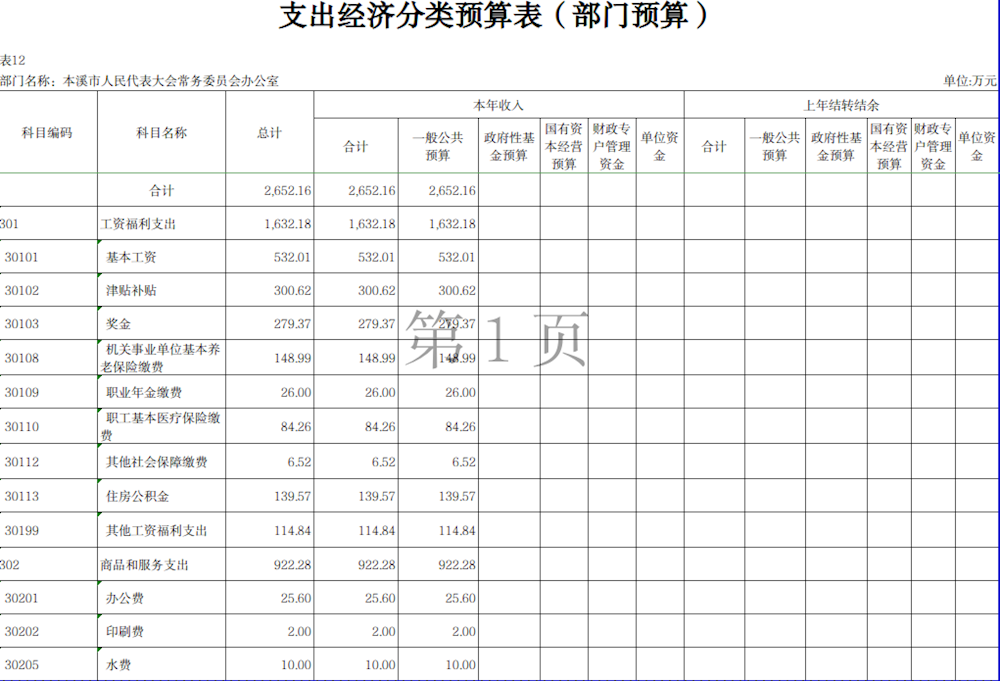Click 300.62 in 本年收入 合计 column
The width and height of the screenshot is (1000, 681).
coord(376,290)
